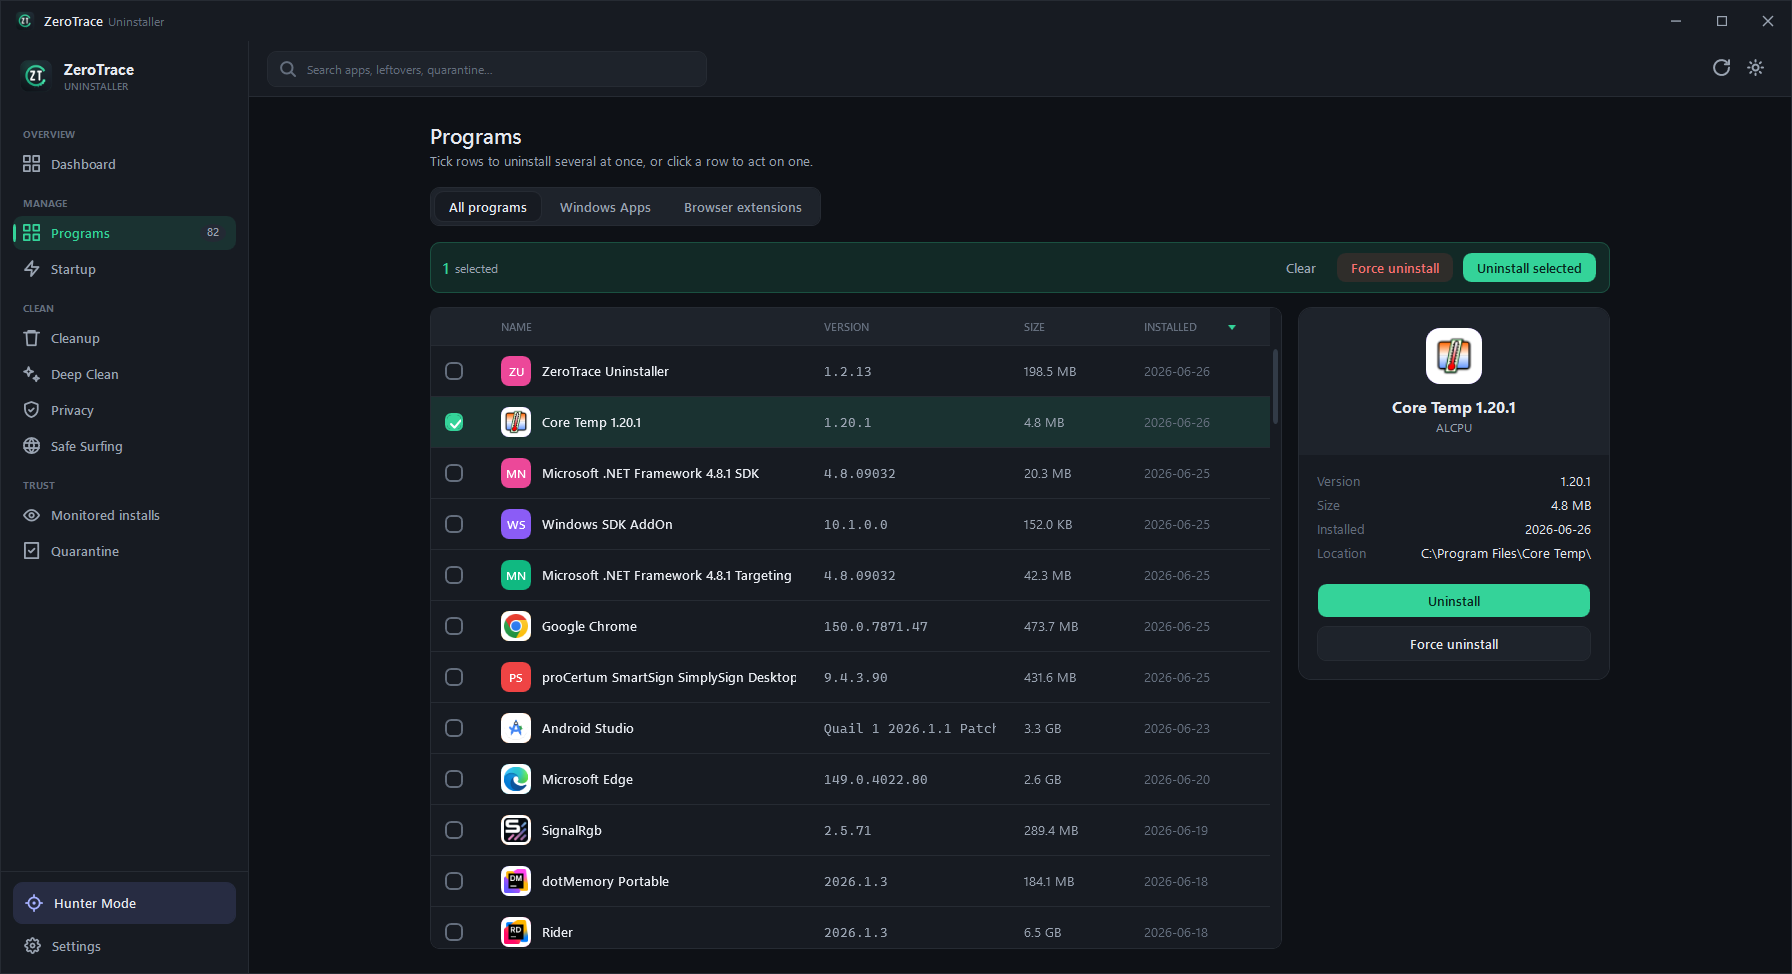Tick the Google Chrome checkbox
This screenshot has height=974, width=1792.
[454, 626]
